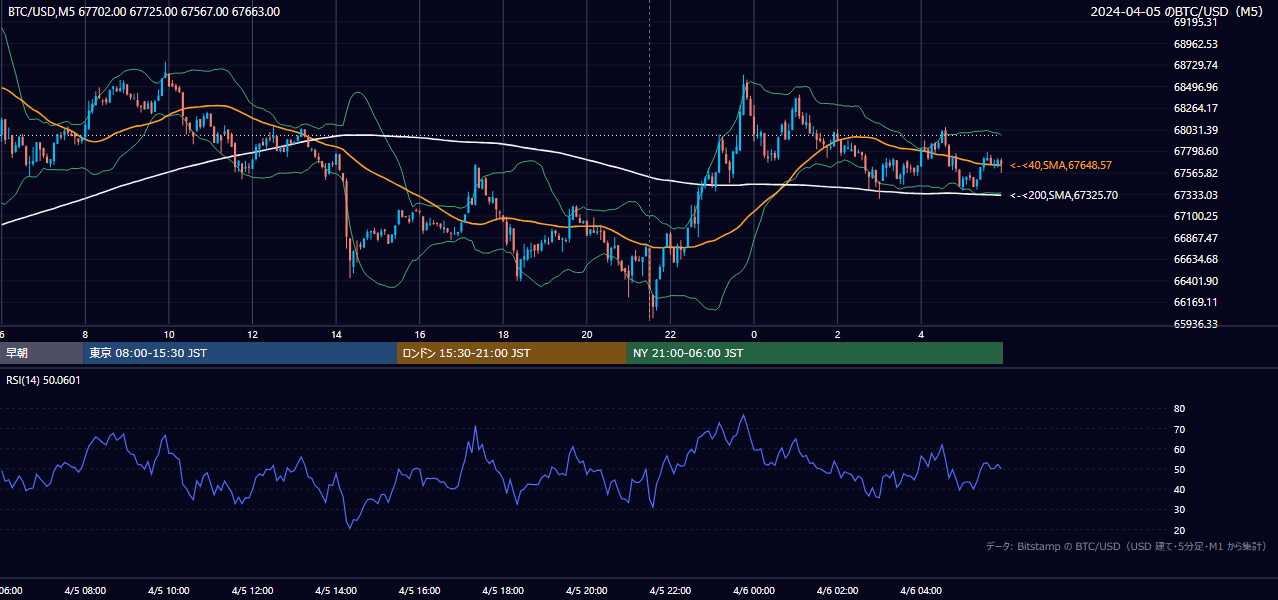Click the 4/6 02:00 date axis label

tap(837, 591)
